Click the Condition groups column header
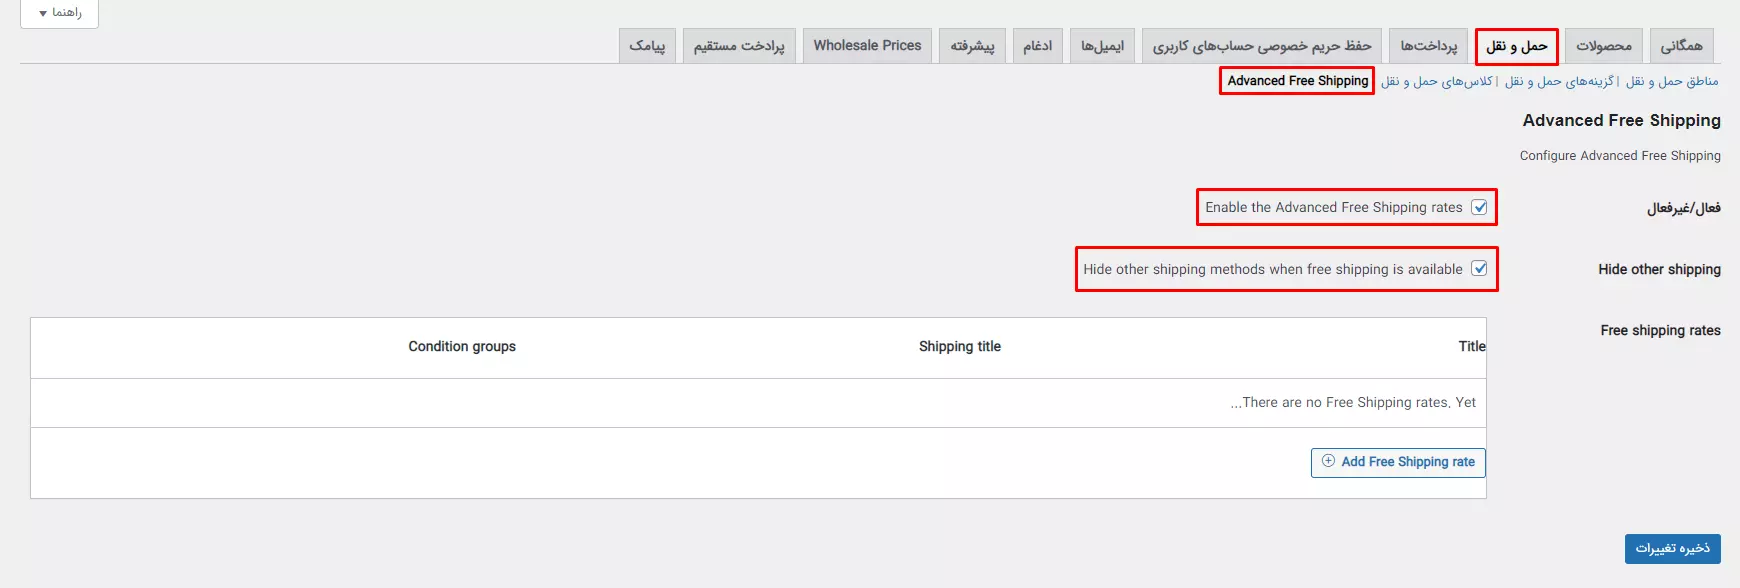Screen dimensions: 1740x588 click(x=462, y=346)
